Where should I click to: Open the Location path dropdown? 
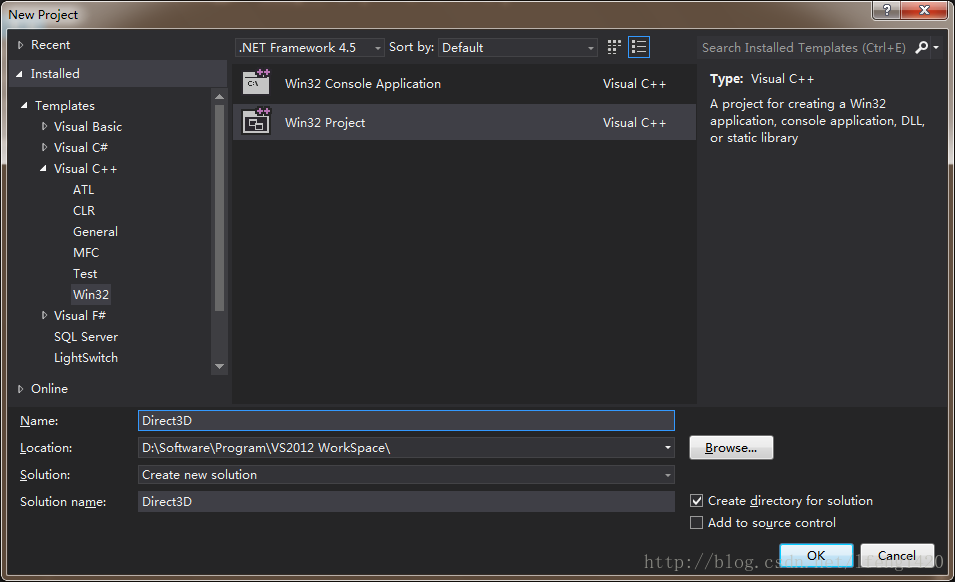click(x=668, y=447)
